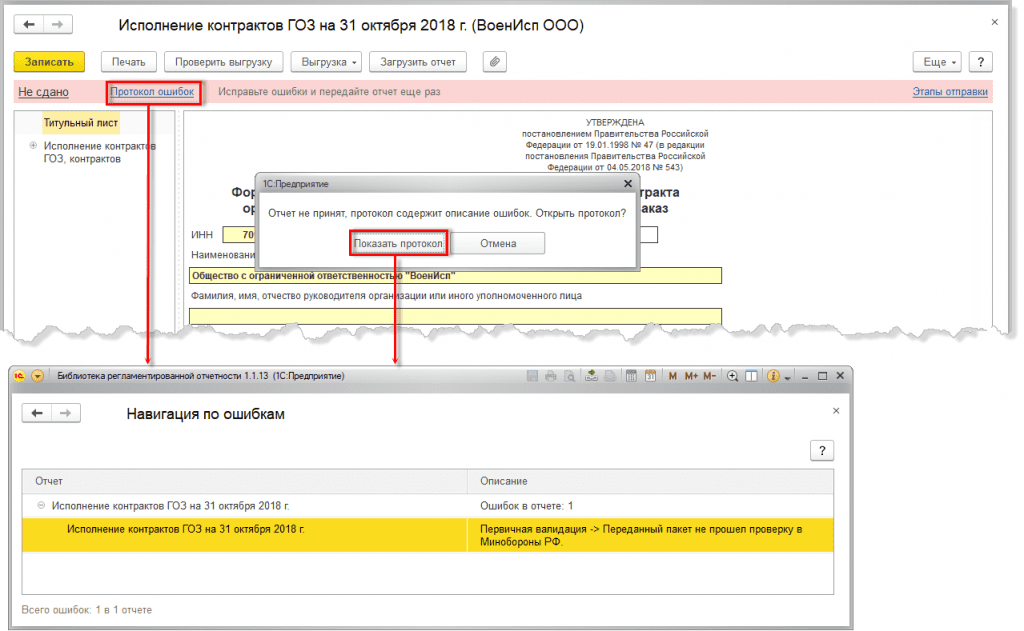Open the Протокол ошибок link
The image size is (1024, 631).
pyautogui.click(x=152, y=92)
